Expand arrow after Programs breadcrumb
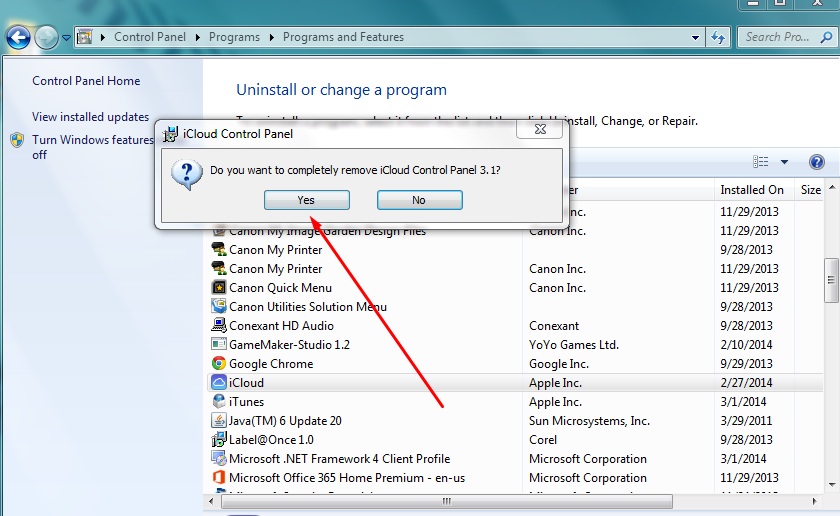This screenshot has height=516, width=840. click(x=272, y=37)
